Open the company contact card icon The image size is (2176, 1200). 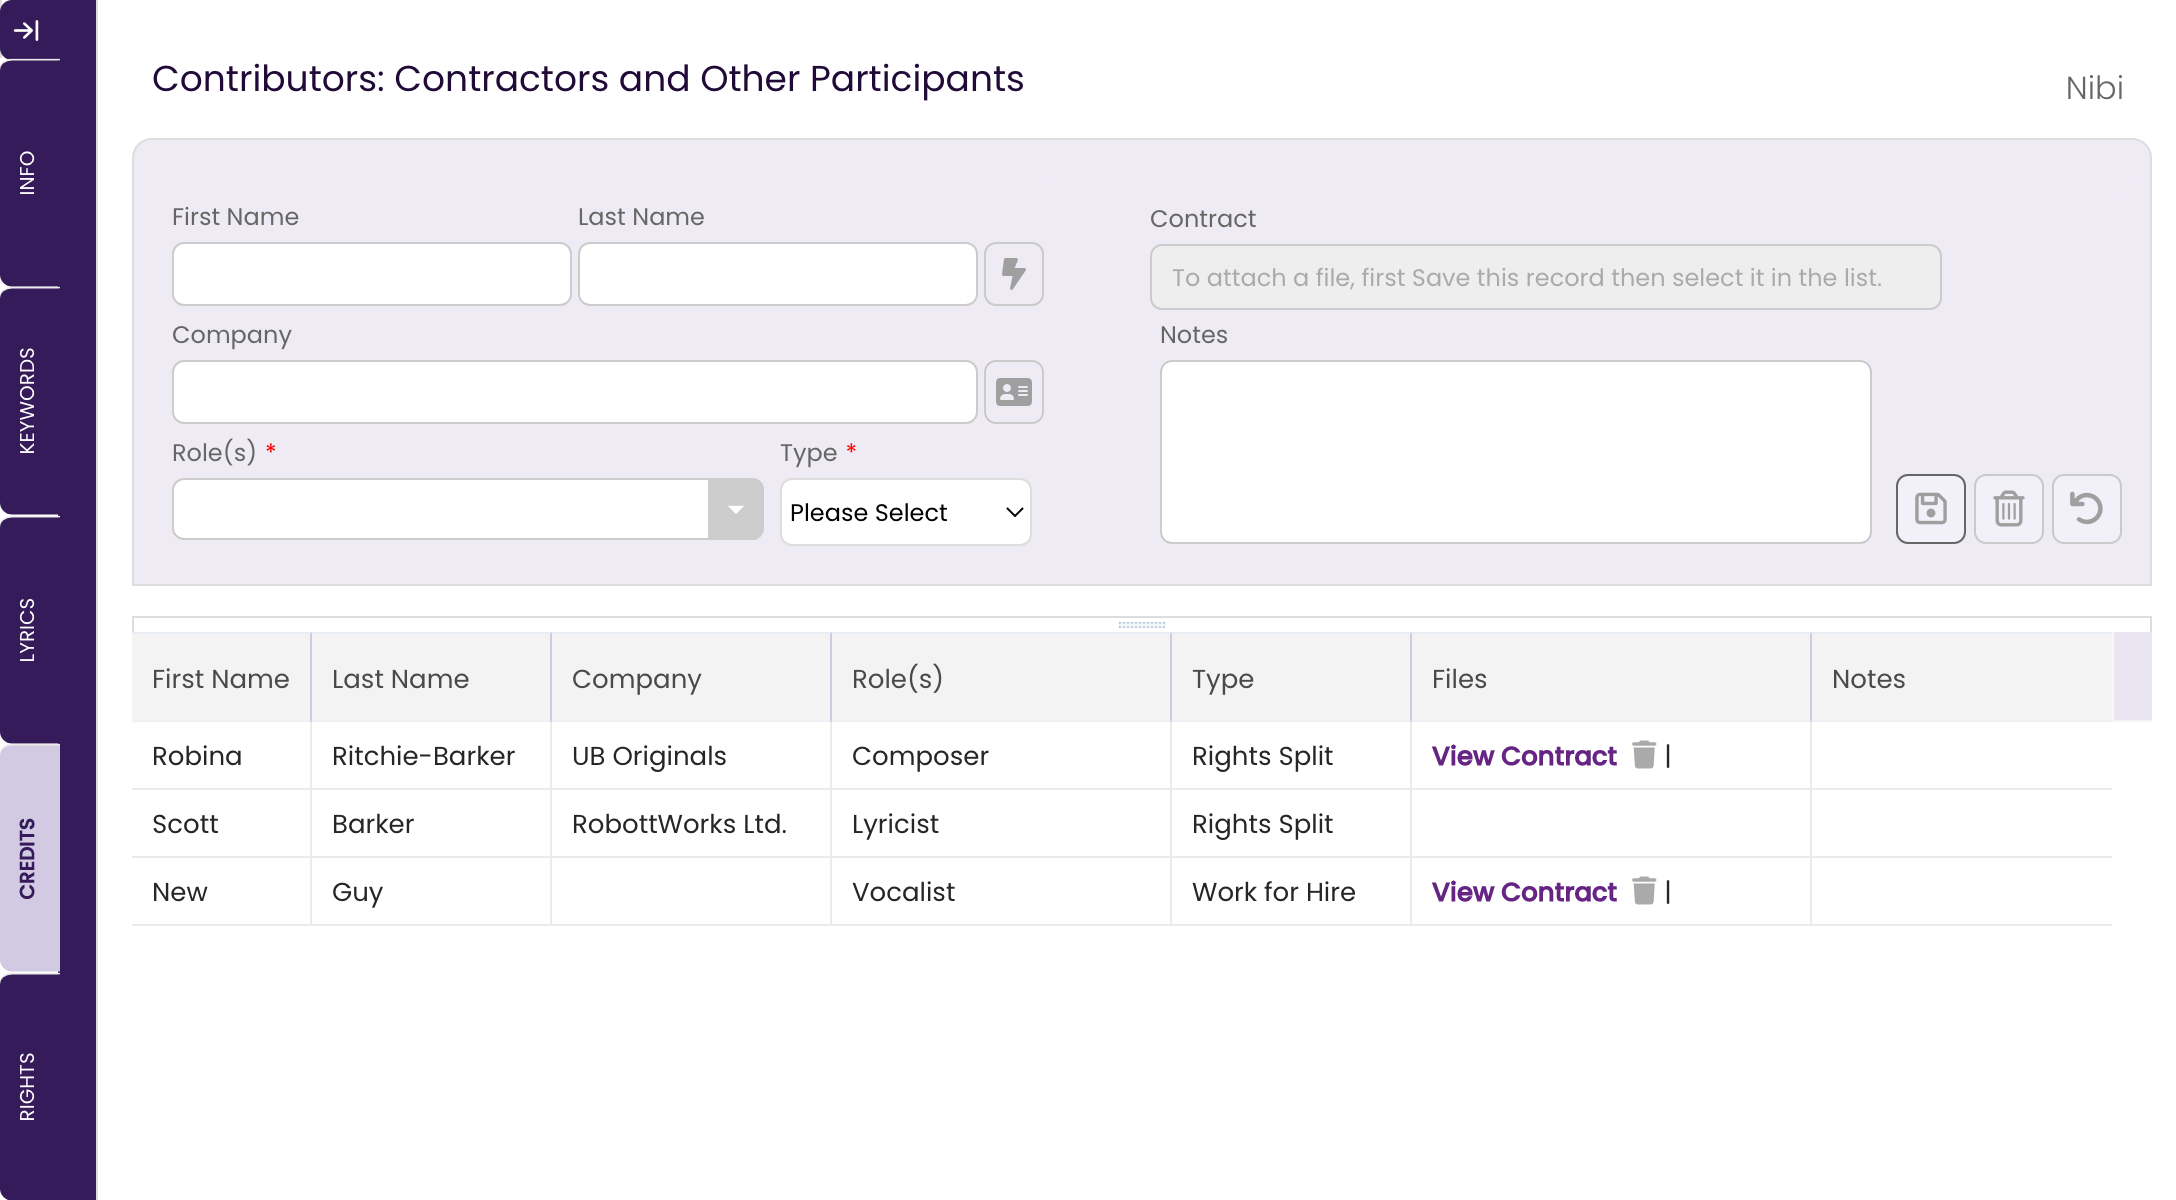1014,392
